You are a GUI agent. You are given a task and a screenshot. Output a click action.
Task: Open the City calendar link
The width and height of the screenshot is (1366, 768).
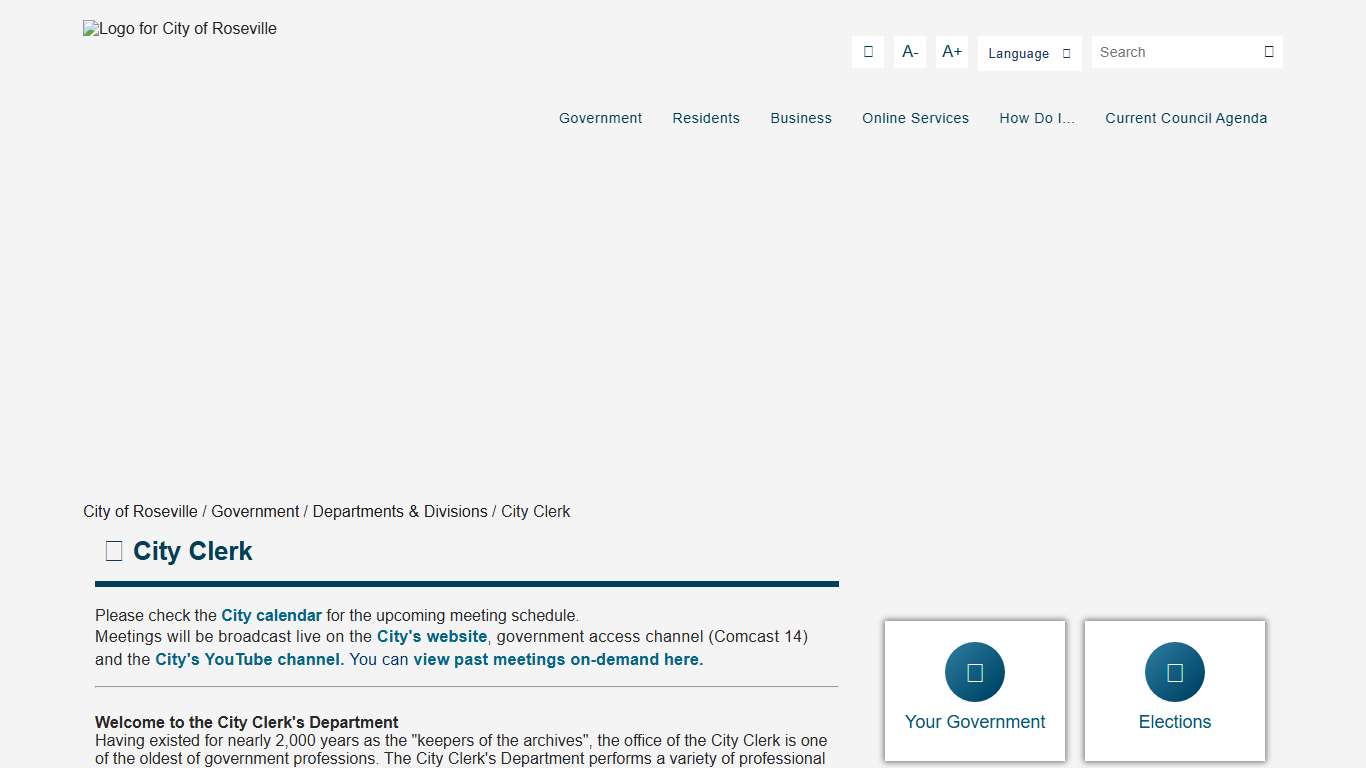pyautogui.click(x=271, y=615)
